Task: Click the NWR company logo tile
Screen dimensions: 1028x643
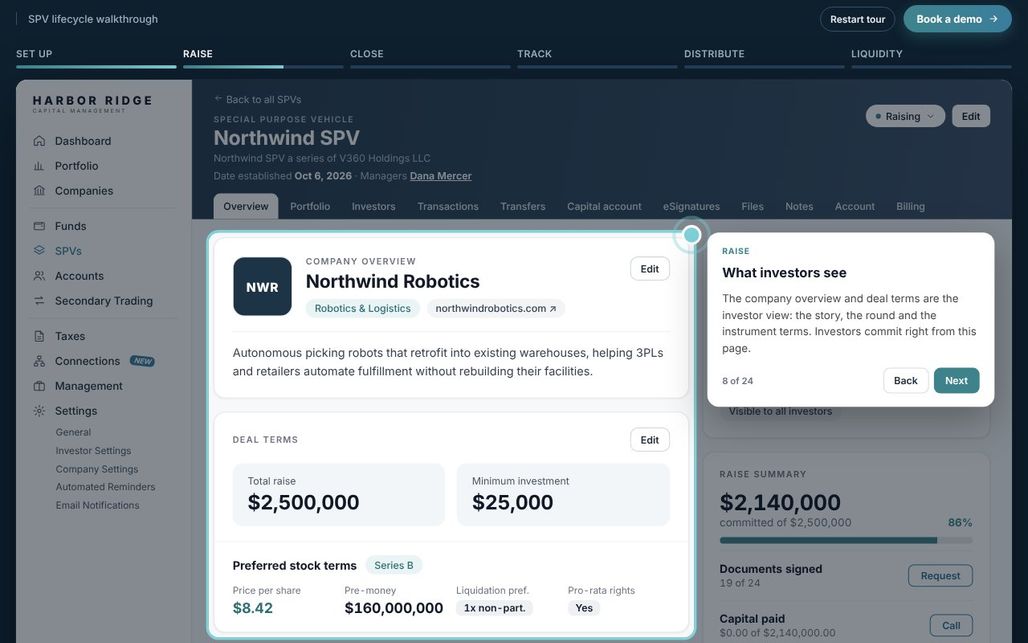Action: pyautogui.click(x=262, y=286)
